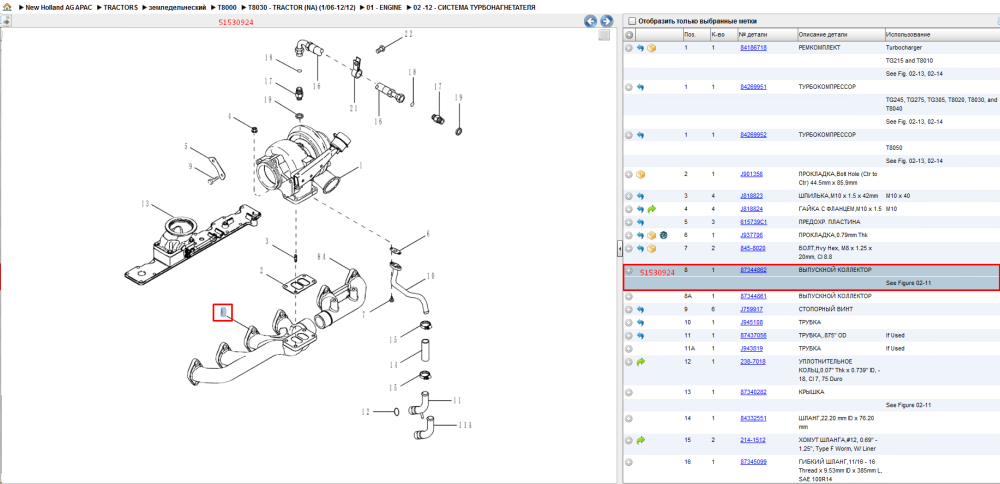Open '02 -12 - СИСТЕМА ТУРБОНАГНЕТАТЕЛЯ' breadcrumb
The image size is (1000, 484).
click(x=473, y=7)
